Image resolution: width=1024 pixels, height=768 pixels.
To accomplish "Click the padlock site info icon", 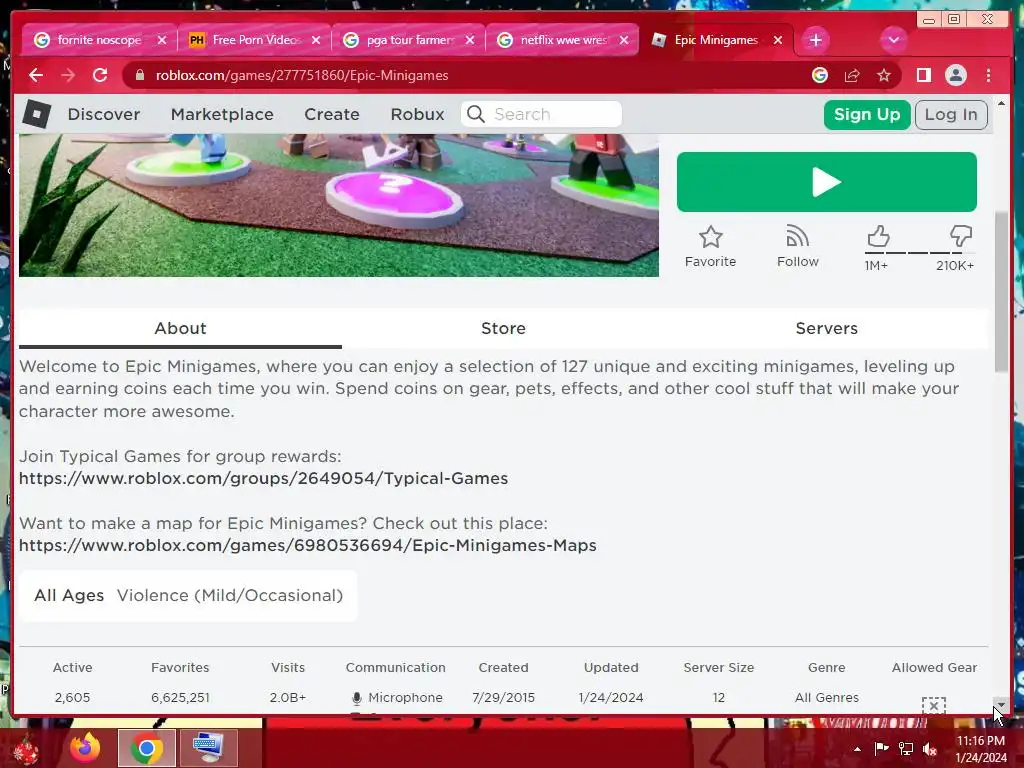I will (139, 76).
